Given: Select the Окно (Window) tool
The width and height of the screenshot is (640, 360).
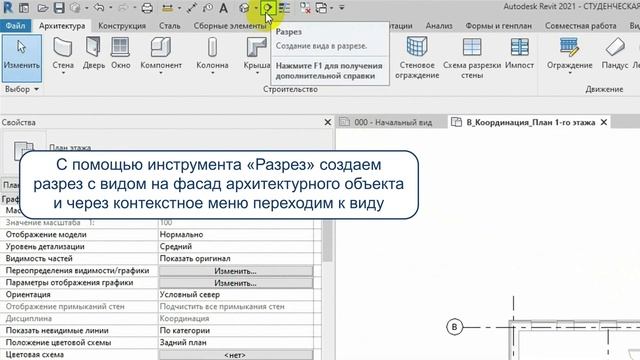Looking at the screenshot, I should 120,53.
